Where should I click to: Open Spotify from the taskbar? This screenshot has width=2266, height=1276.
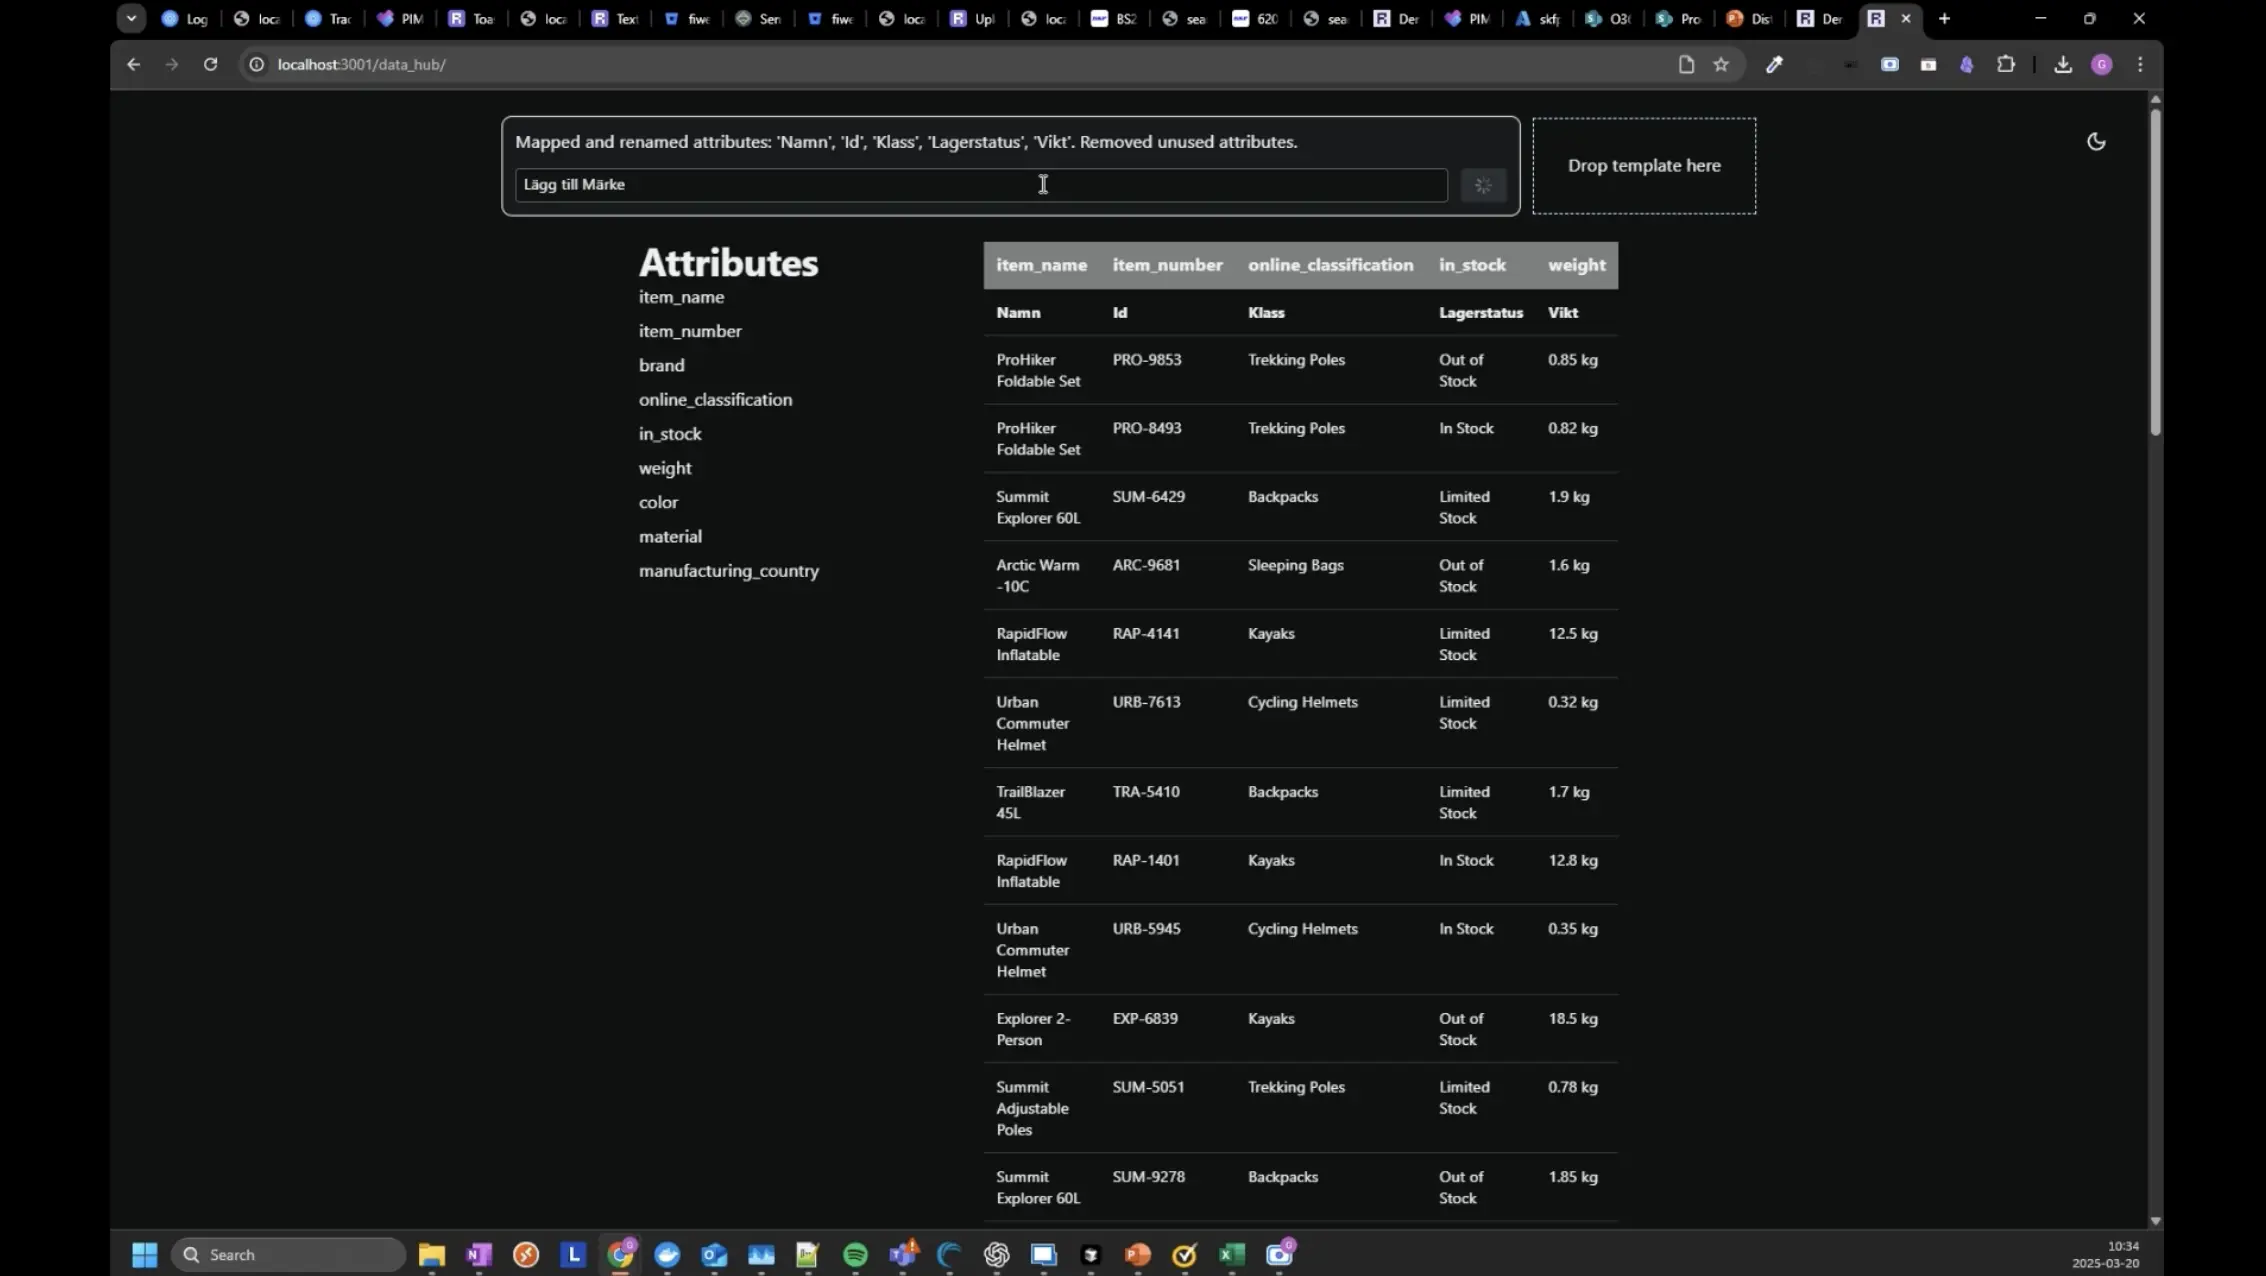point(855,1254)
